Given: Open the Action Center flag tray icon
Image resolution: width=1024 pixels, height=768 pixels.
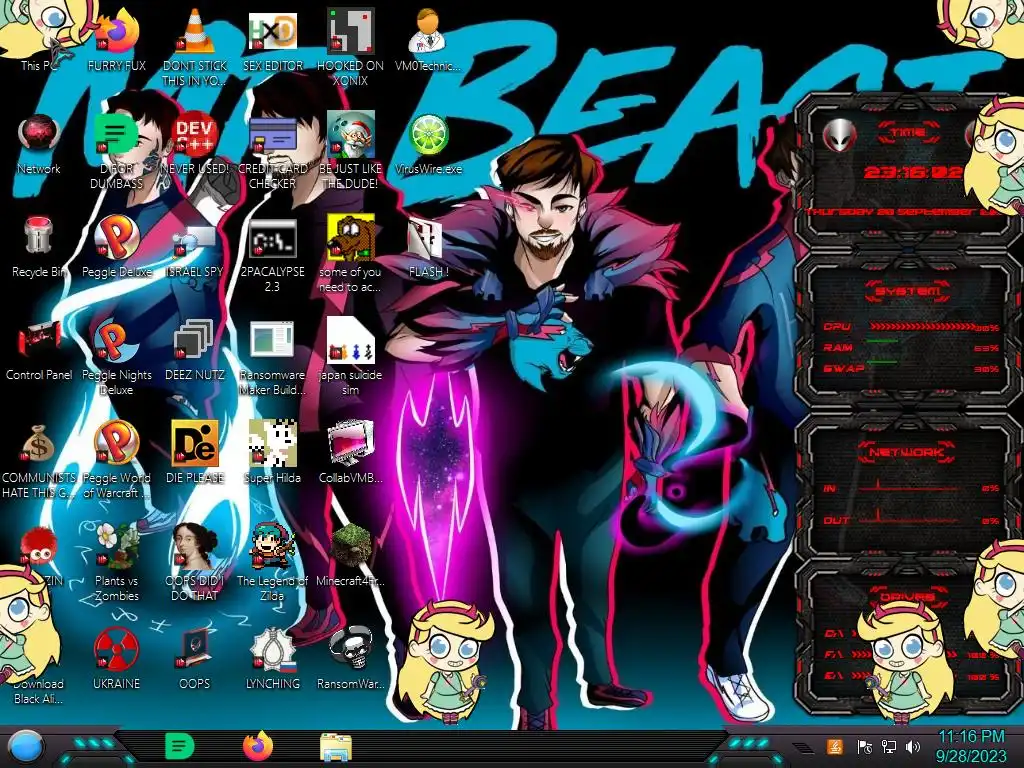Looking at the screenshot, I should coord(864,746).
